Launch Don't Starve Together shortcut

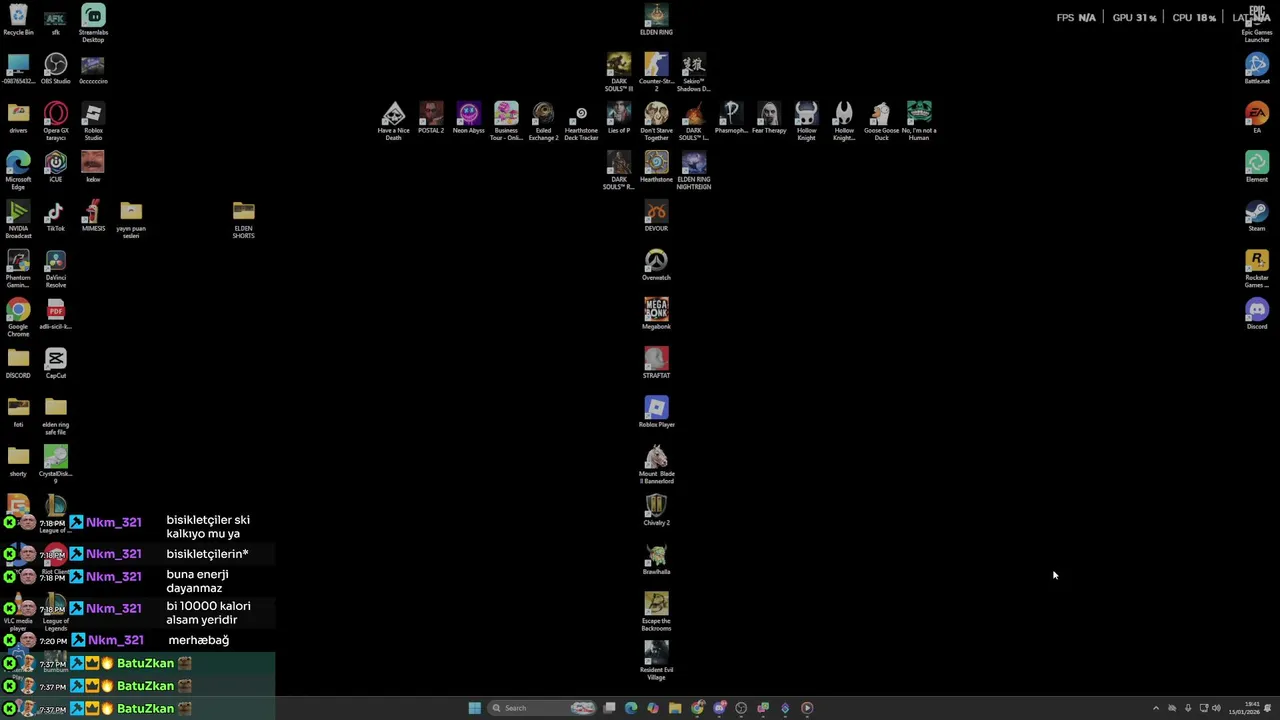(x=656, y=121)
